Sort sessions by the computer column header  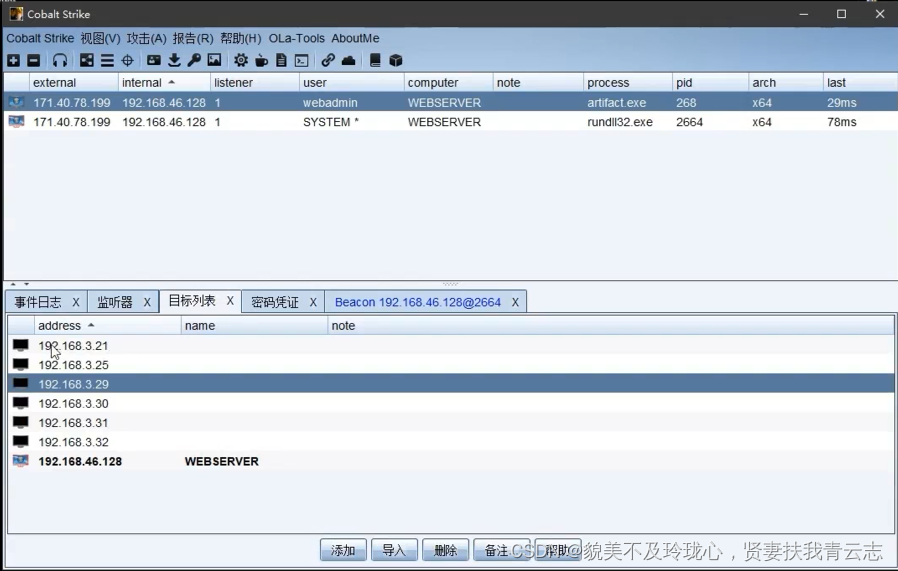[x=448, y=82]
